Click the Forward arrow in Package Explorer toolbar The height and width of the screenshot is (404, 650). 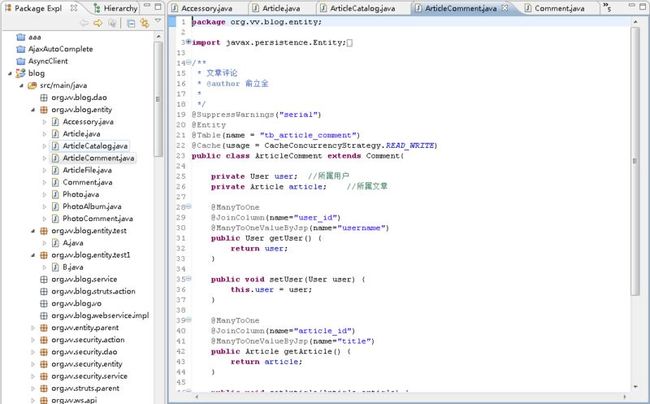(98, 23)
